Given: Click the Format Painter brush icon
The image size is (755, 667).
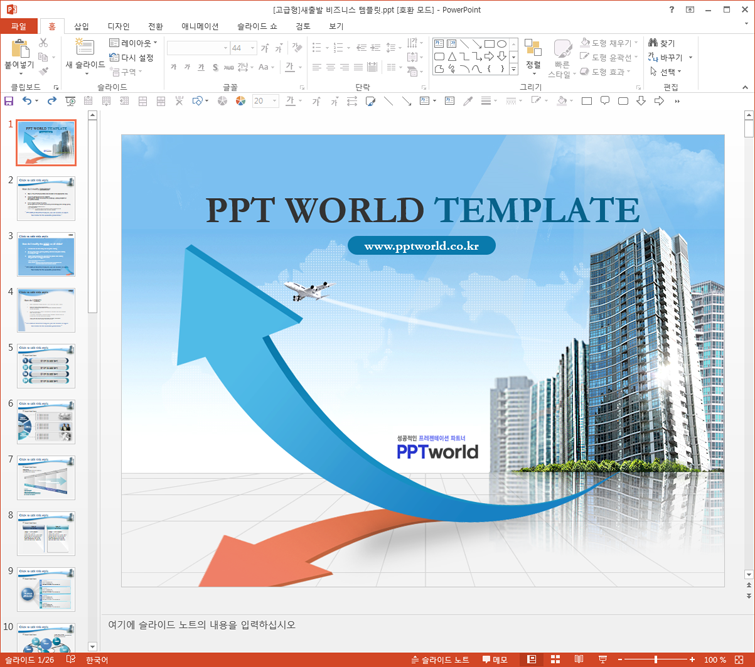Looking at the screenshot, I should pos(43,72).
